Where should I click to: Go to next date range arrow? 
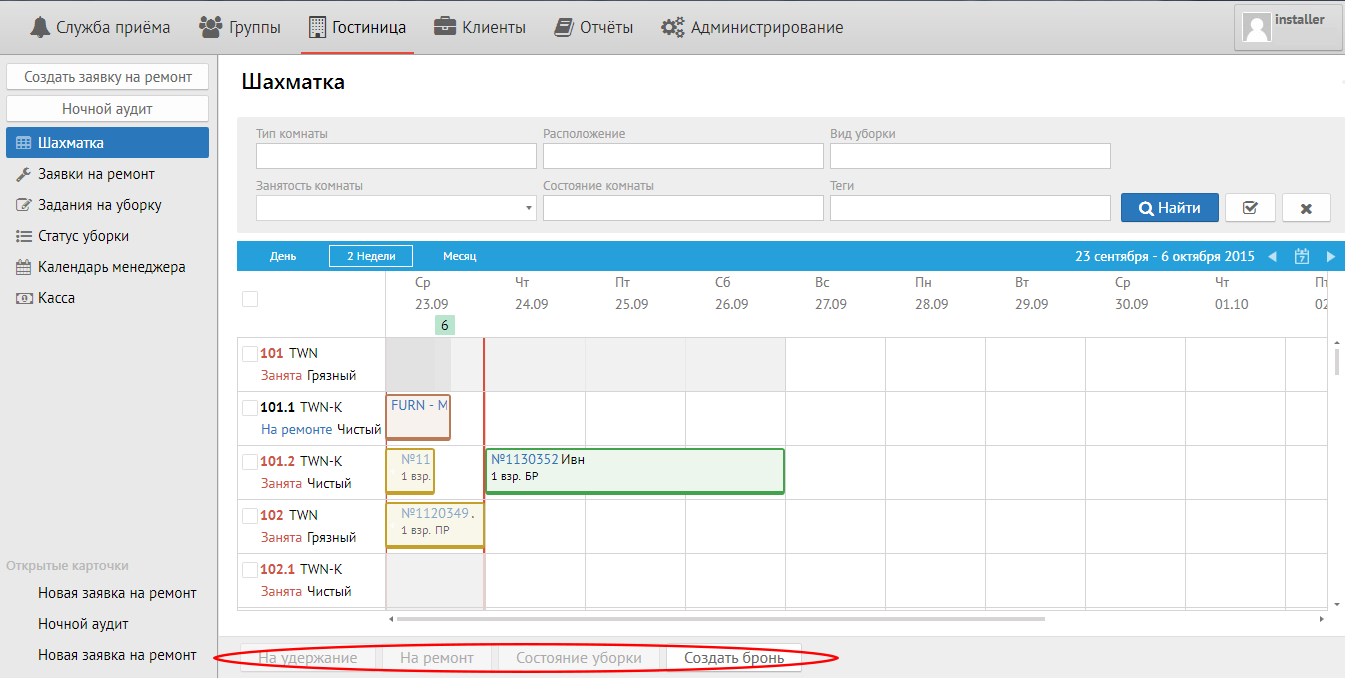pyautogui.click(x=1330, y=256)
